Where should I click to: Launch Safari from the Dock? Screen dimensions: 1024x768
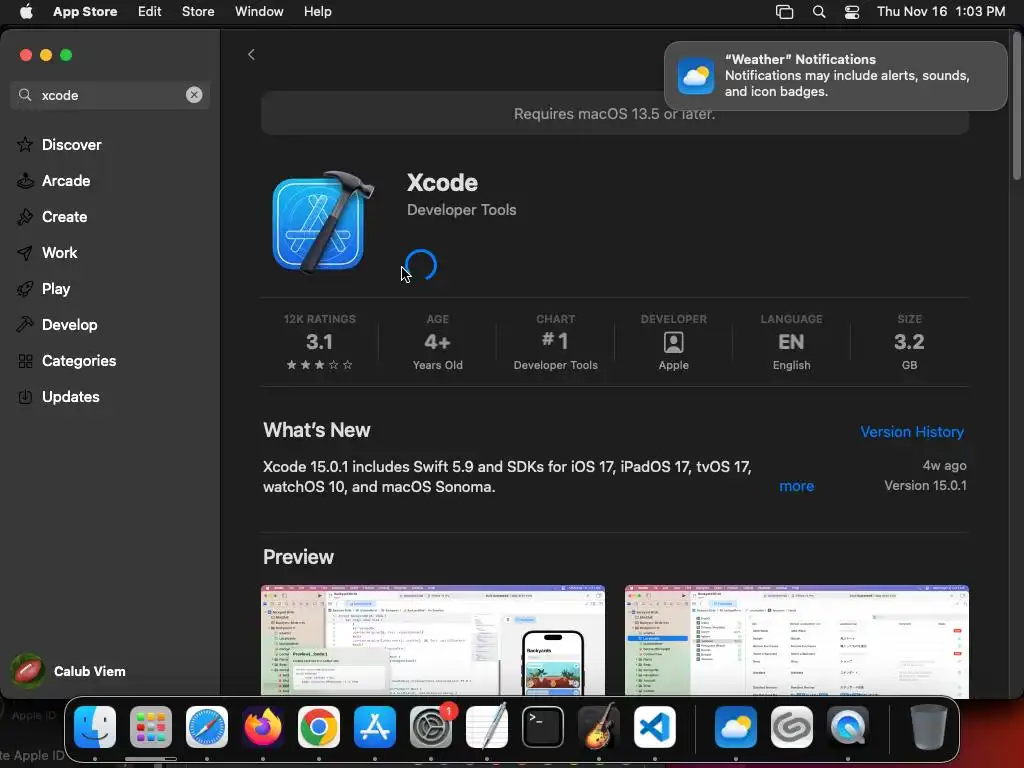[x=207, y=727]
